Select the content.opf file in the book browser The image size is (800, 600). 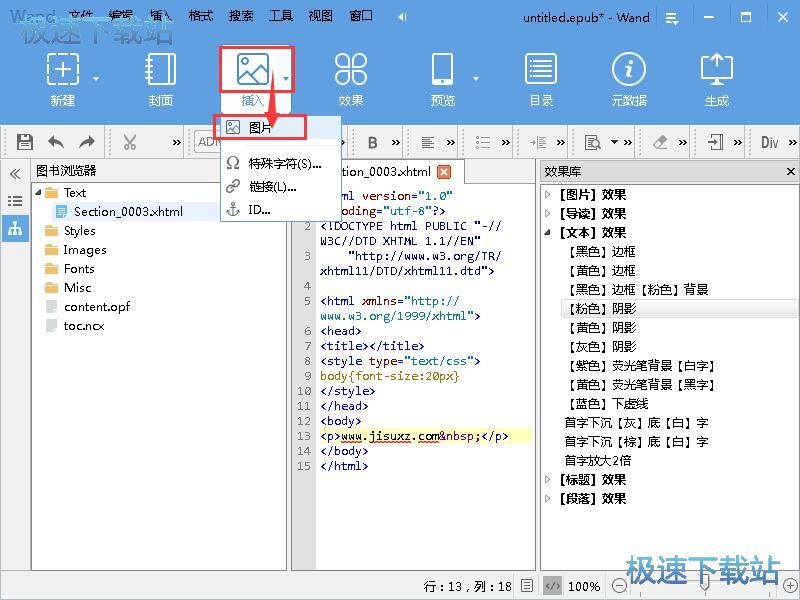click(x=97, y=307)
